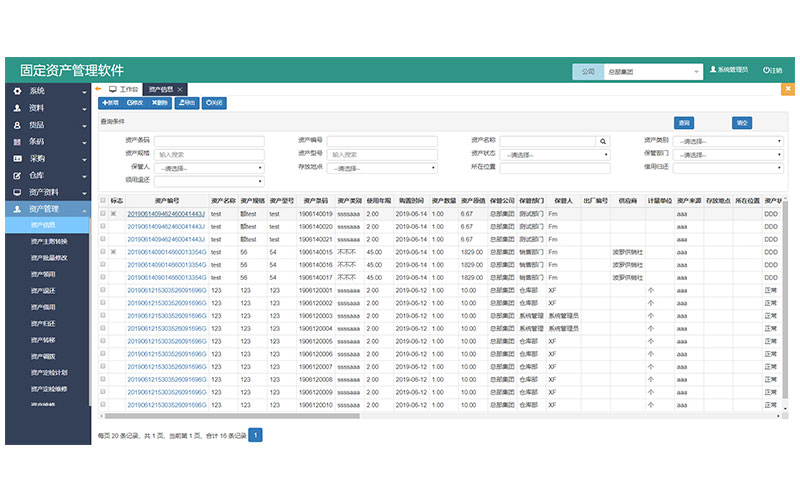Open the 保管部门 dropdown

pos(728,155)
